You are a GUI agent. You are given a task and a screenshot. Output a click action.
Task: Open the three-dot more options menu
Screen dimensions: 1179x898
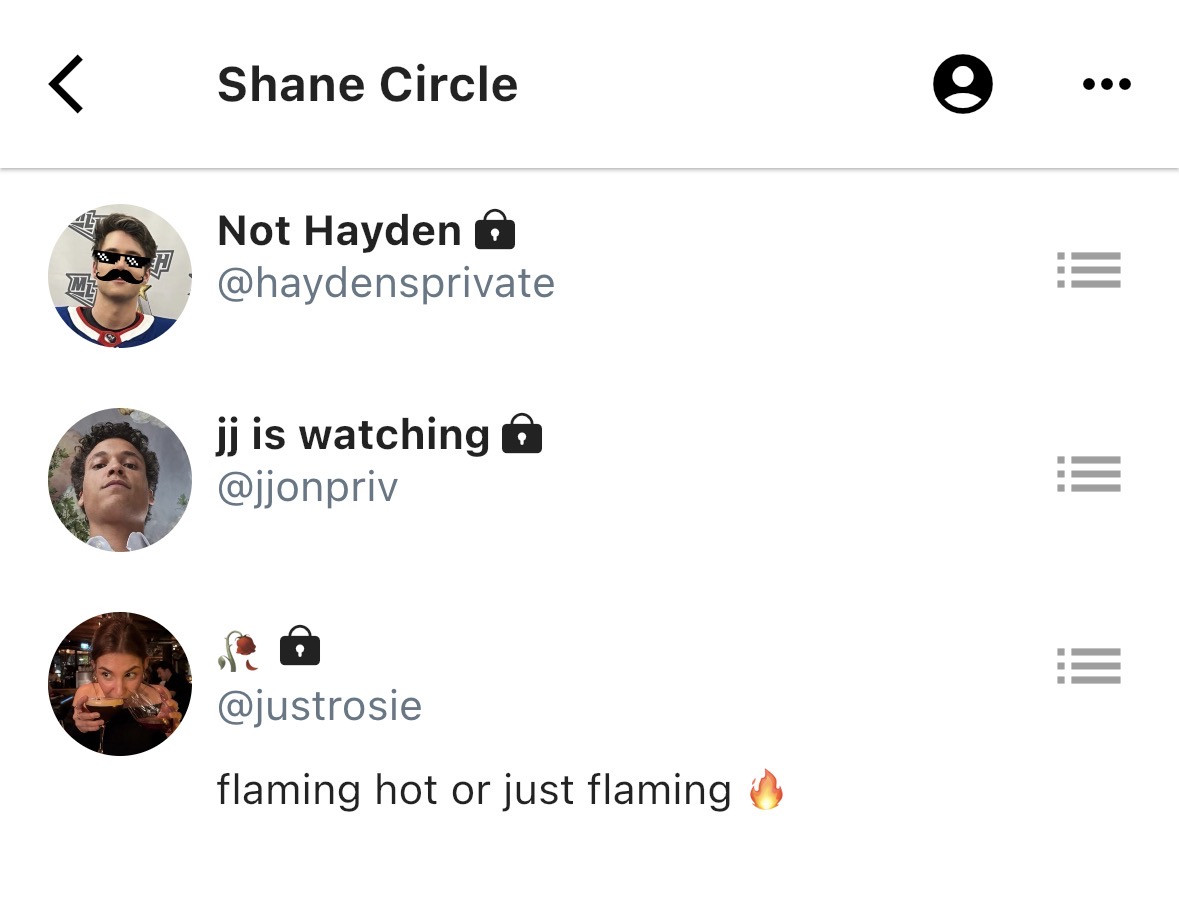pyautogui.click(x=1107, y=83)
